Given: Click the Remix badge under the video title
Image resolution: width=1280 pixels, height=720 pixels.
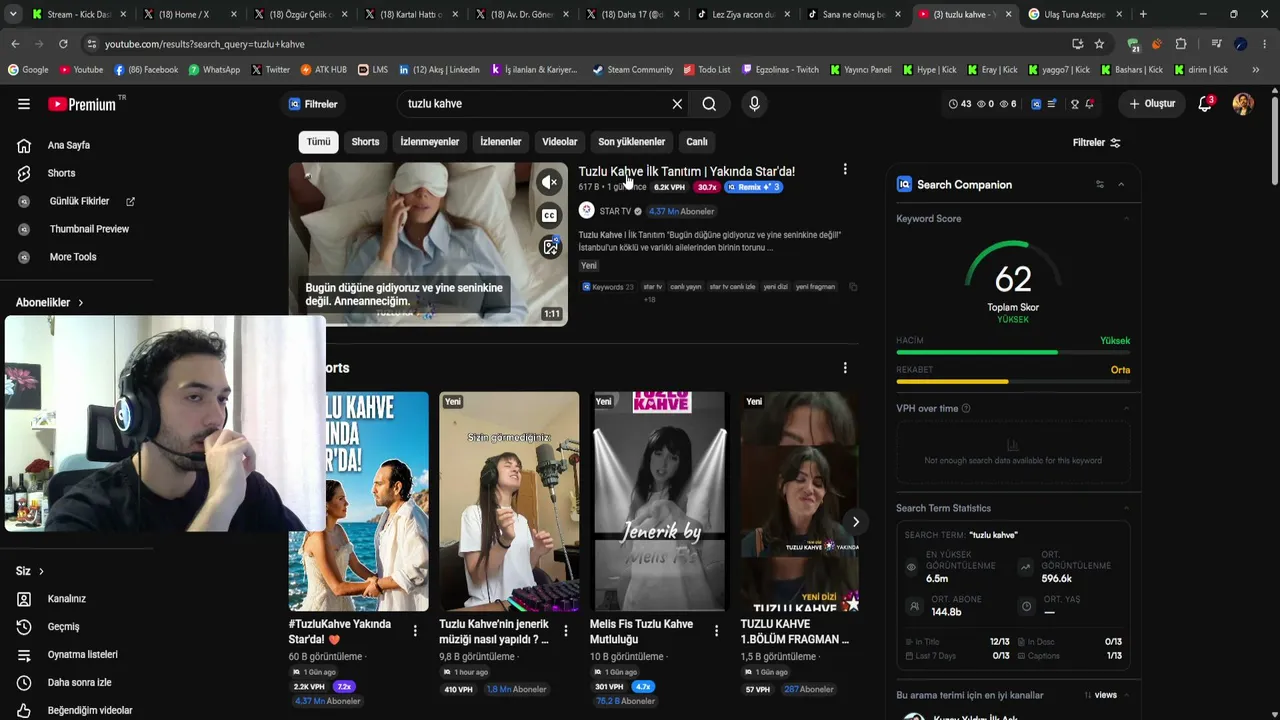Looking at the screenshot, I should tap(753, 187).
